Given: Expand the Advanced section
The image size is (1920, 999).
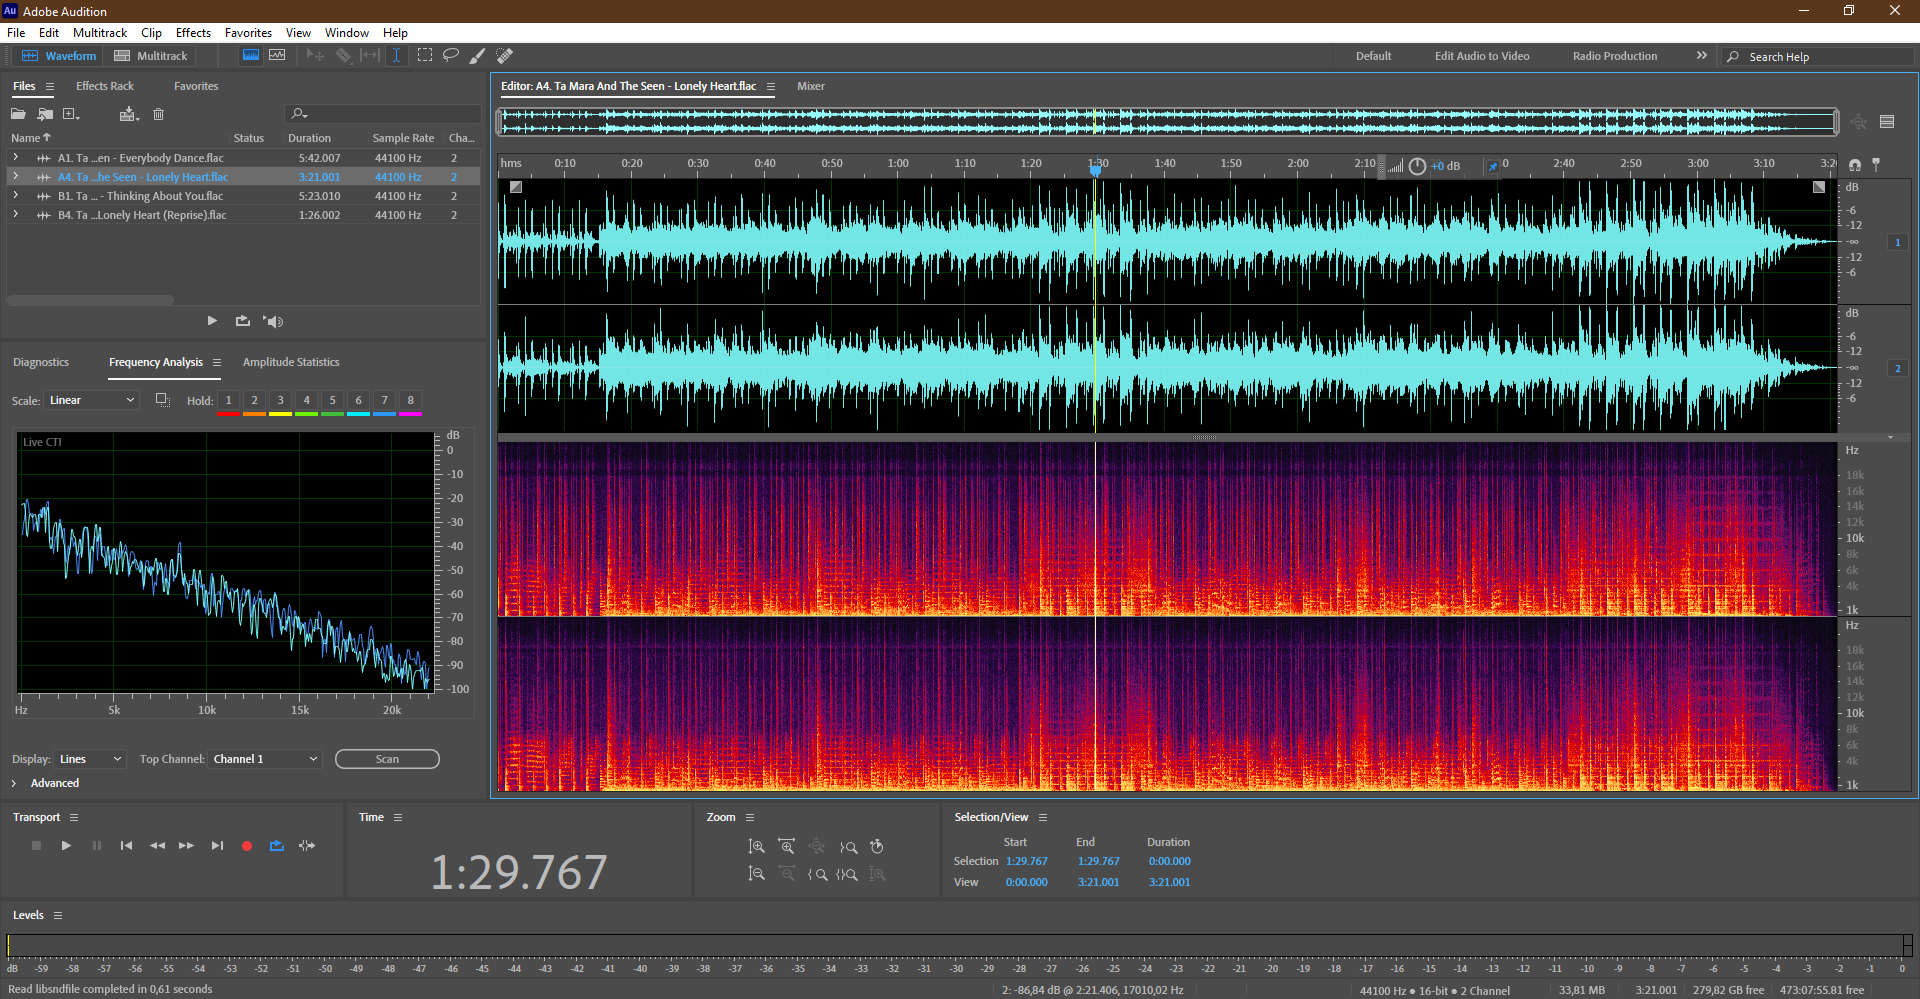Looking at the screenshot, I should click(x=14, y=783).
